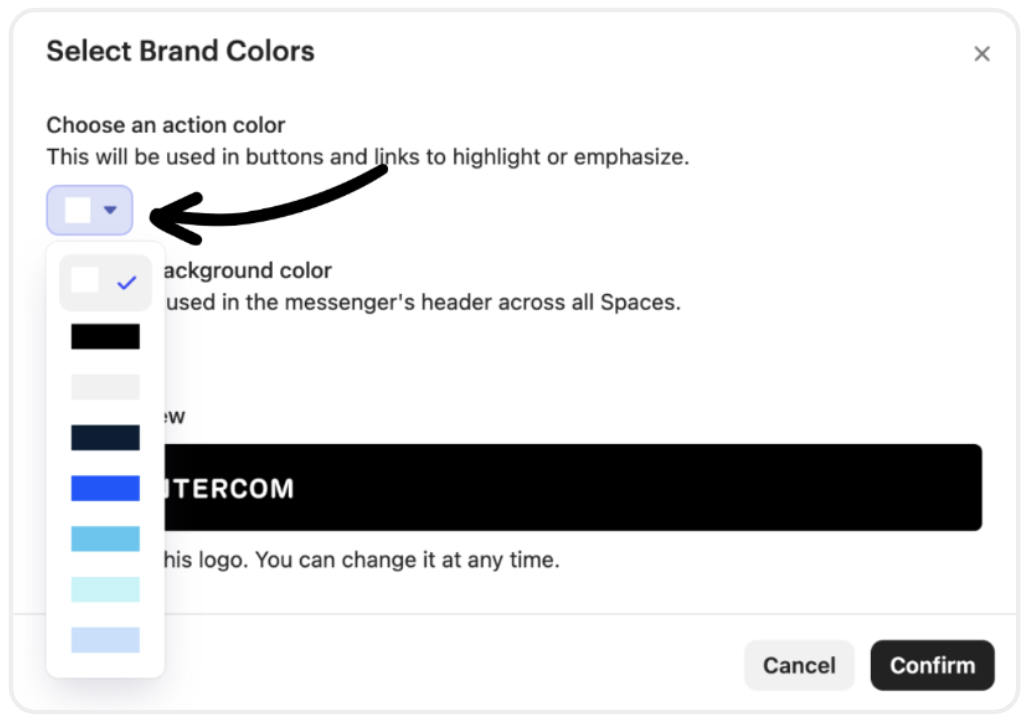Click the background color heading text
Viewport: 1028px width, 724px height.
[x=247, y=270]
